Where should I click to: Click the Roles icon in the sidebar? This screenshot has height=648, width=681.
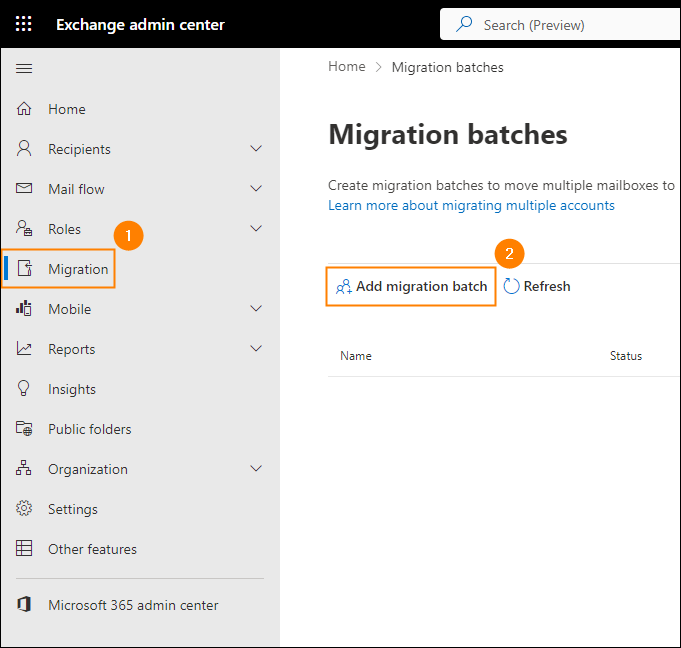pyautogui.click(x=24, y=228)
